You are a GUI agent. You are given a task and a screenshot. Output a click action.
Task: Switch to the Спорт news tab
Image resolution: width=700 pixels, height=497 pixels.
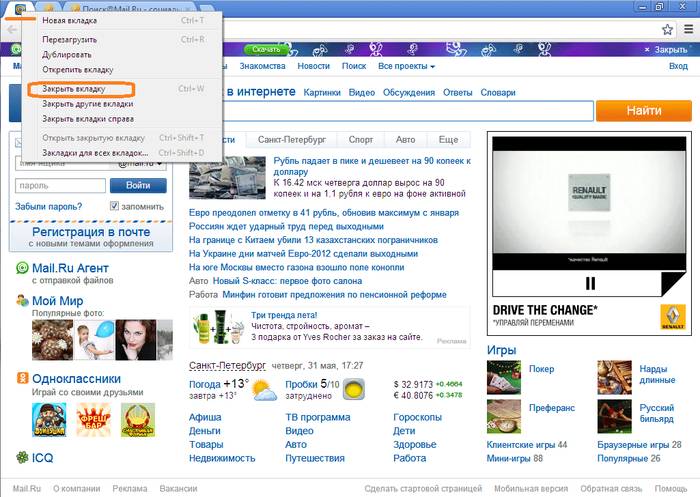(x=361, y=140)
